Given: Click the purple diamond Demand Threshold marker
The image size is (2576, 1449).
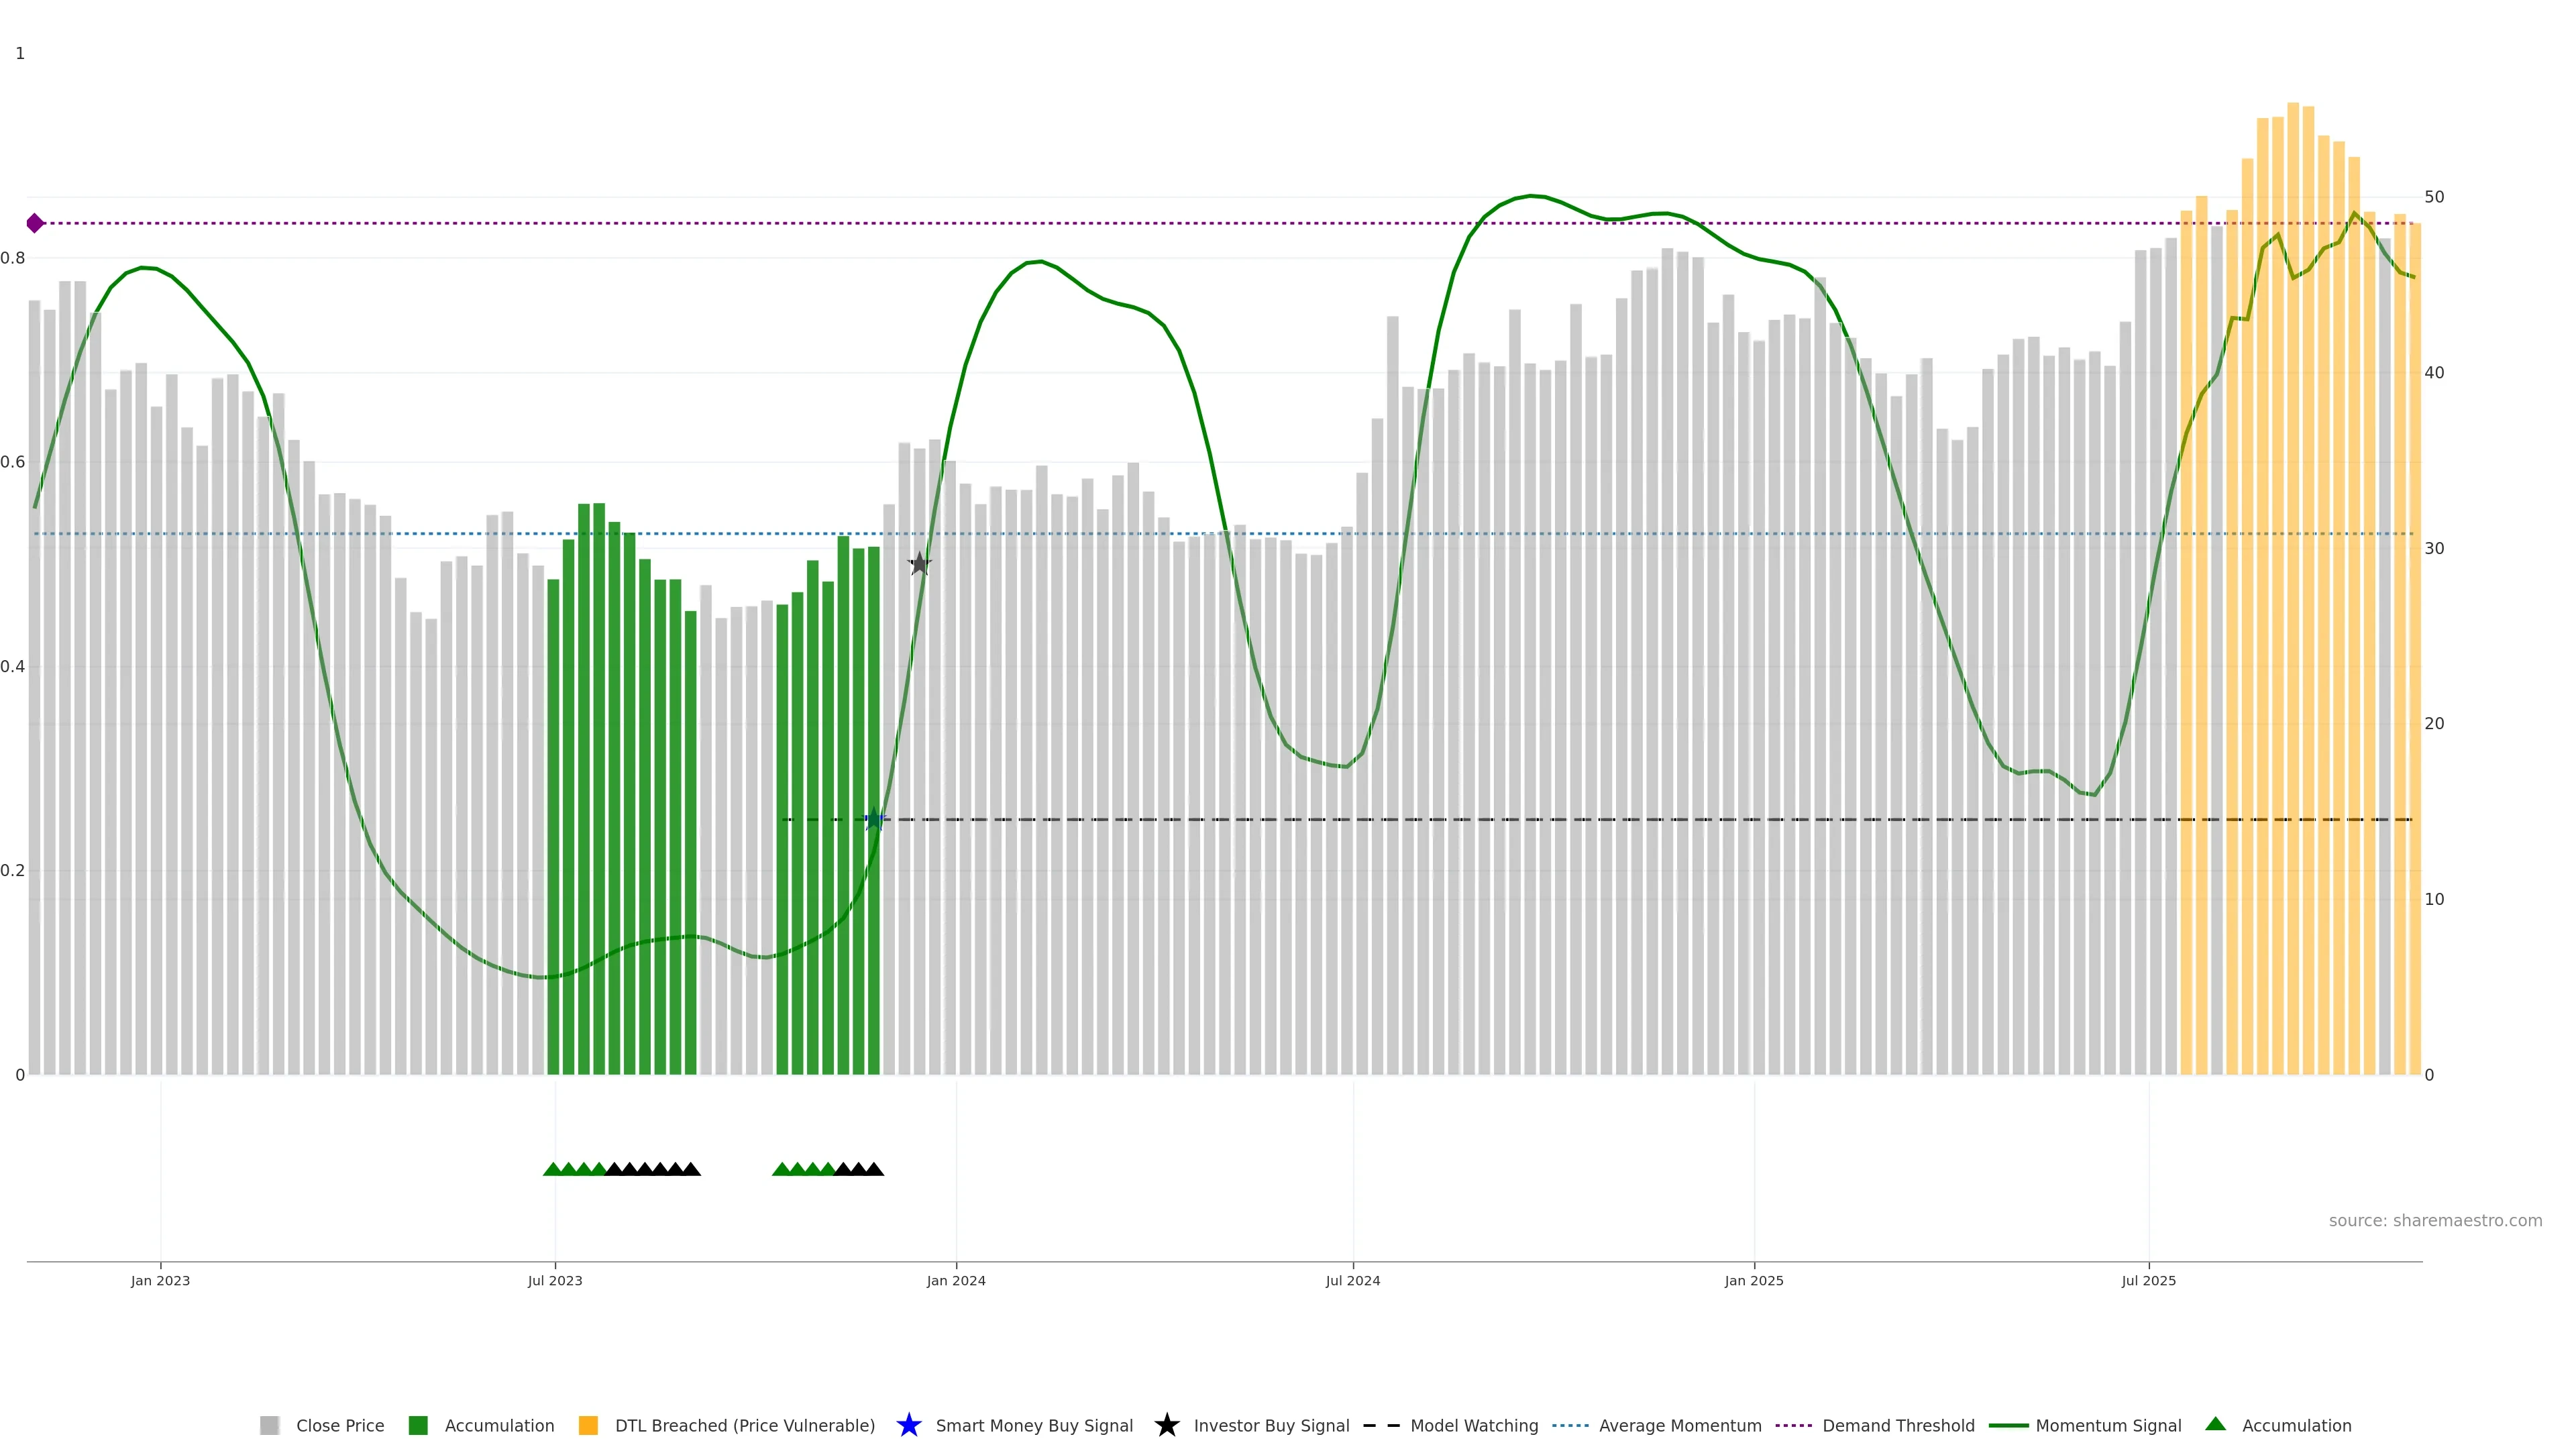Looking at the screenshot, I should pos(35,223).
